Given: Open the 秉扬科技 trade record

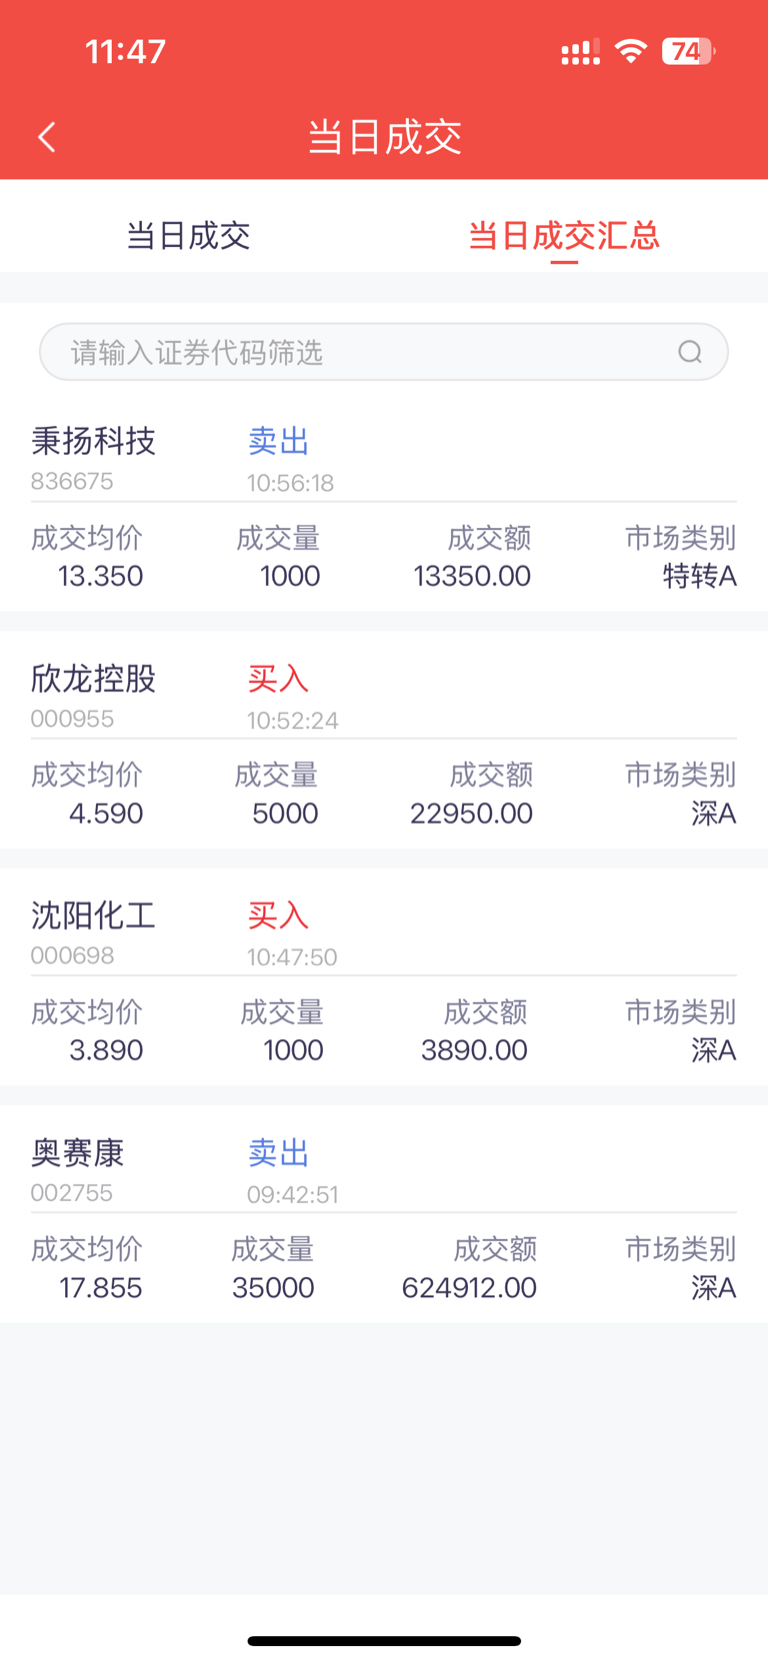Looking at the screenshot, I should 384,507.
